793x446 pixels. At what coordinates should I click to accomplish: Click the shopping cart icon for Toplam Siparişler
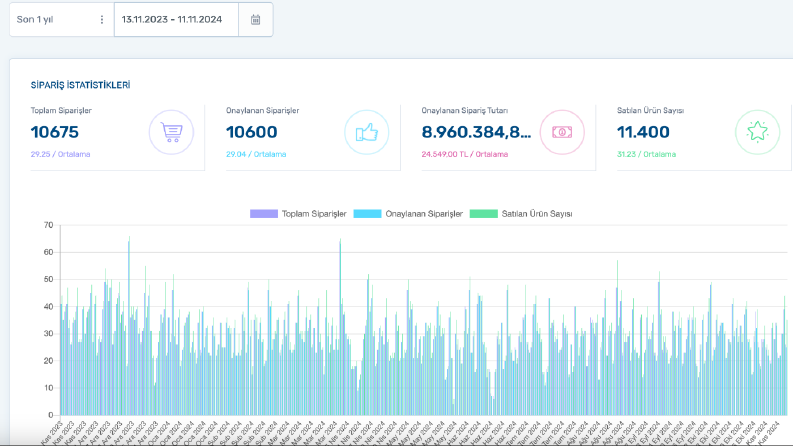click(x=171, y=132)
